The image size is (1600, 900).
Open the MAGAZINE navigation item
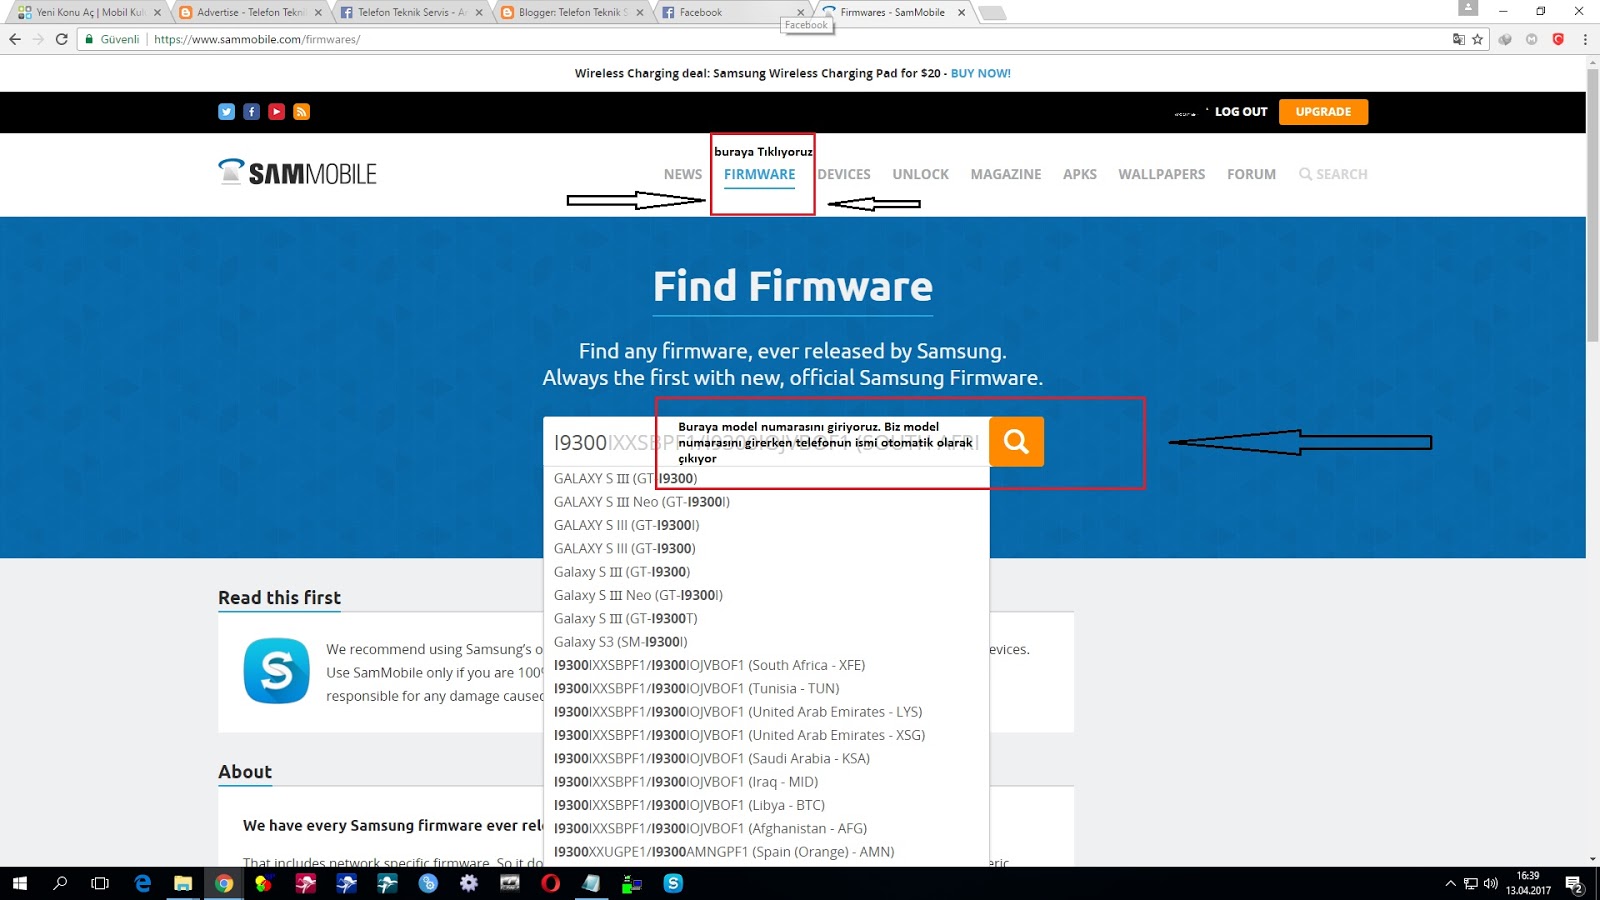pyautogui.click(x=1006, y=174)
